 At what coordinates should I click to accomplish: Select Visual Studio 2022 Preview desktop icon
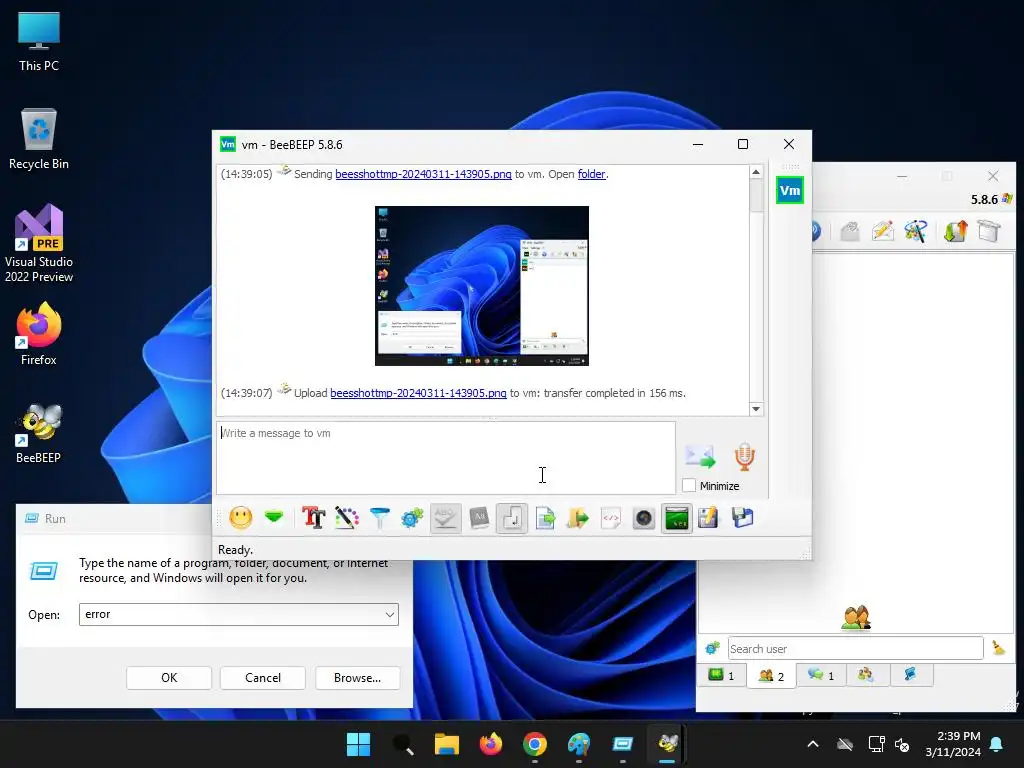[39, 244]
